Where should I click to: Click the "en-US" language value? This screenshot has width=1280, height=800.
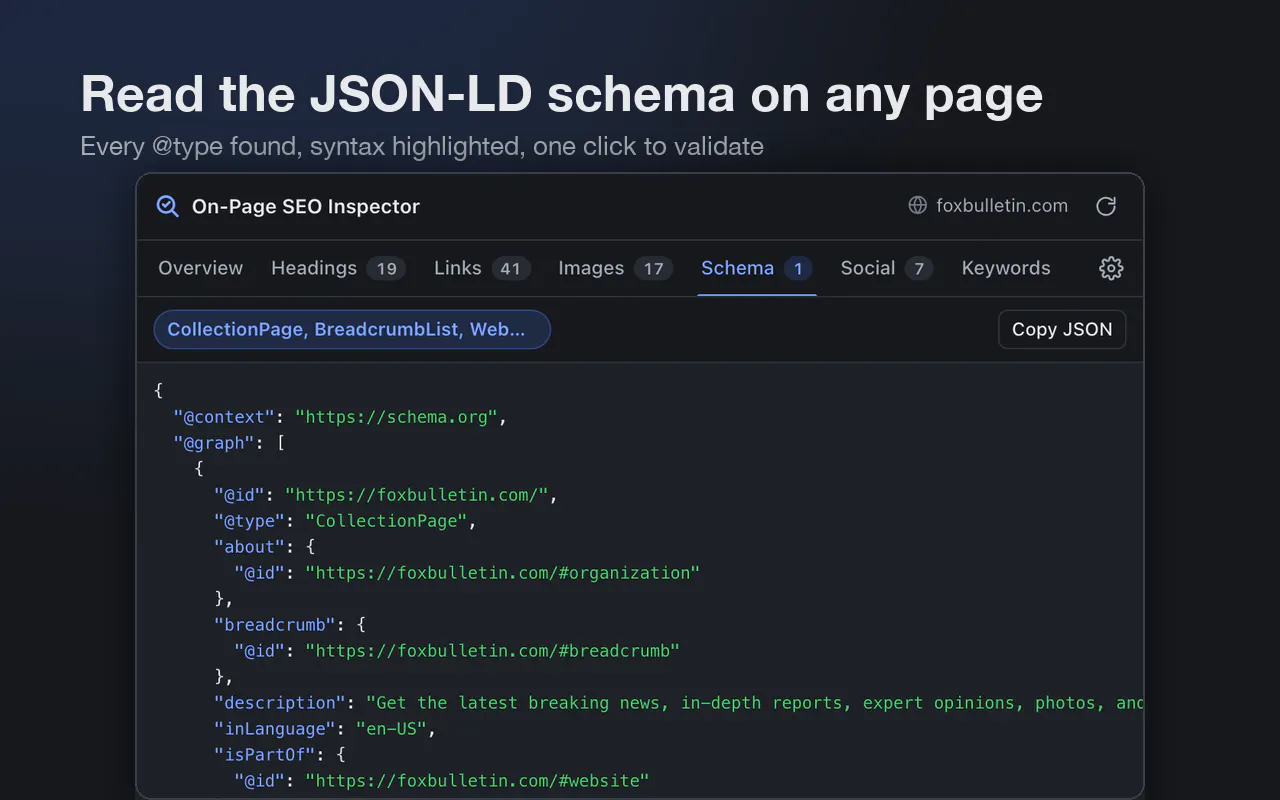[391, 729]
